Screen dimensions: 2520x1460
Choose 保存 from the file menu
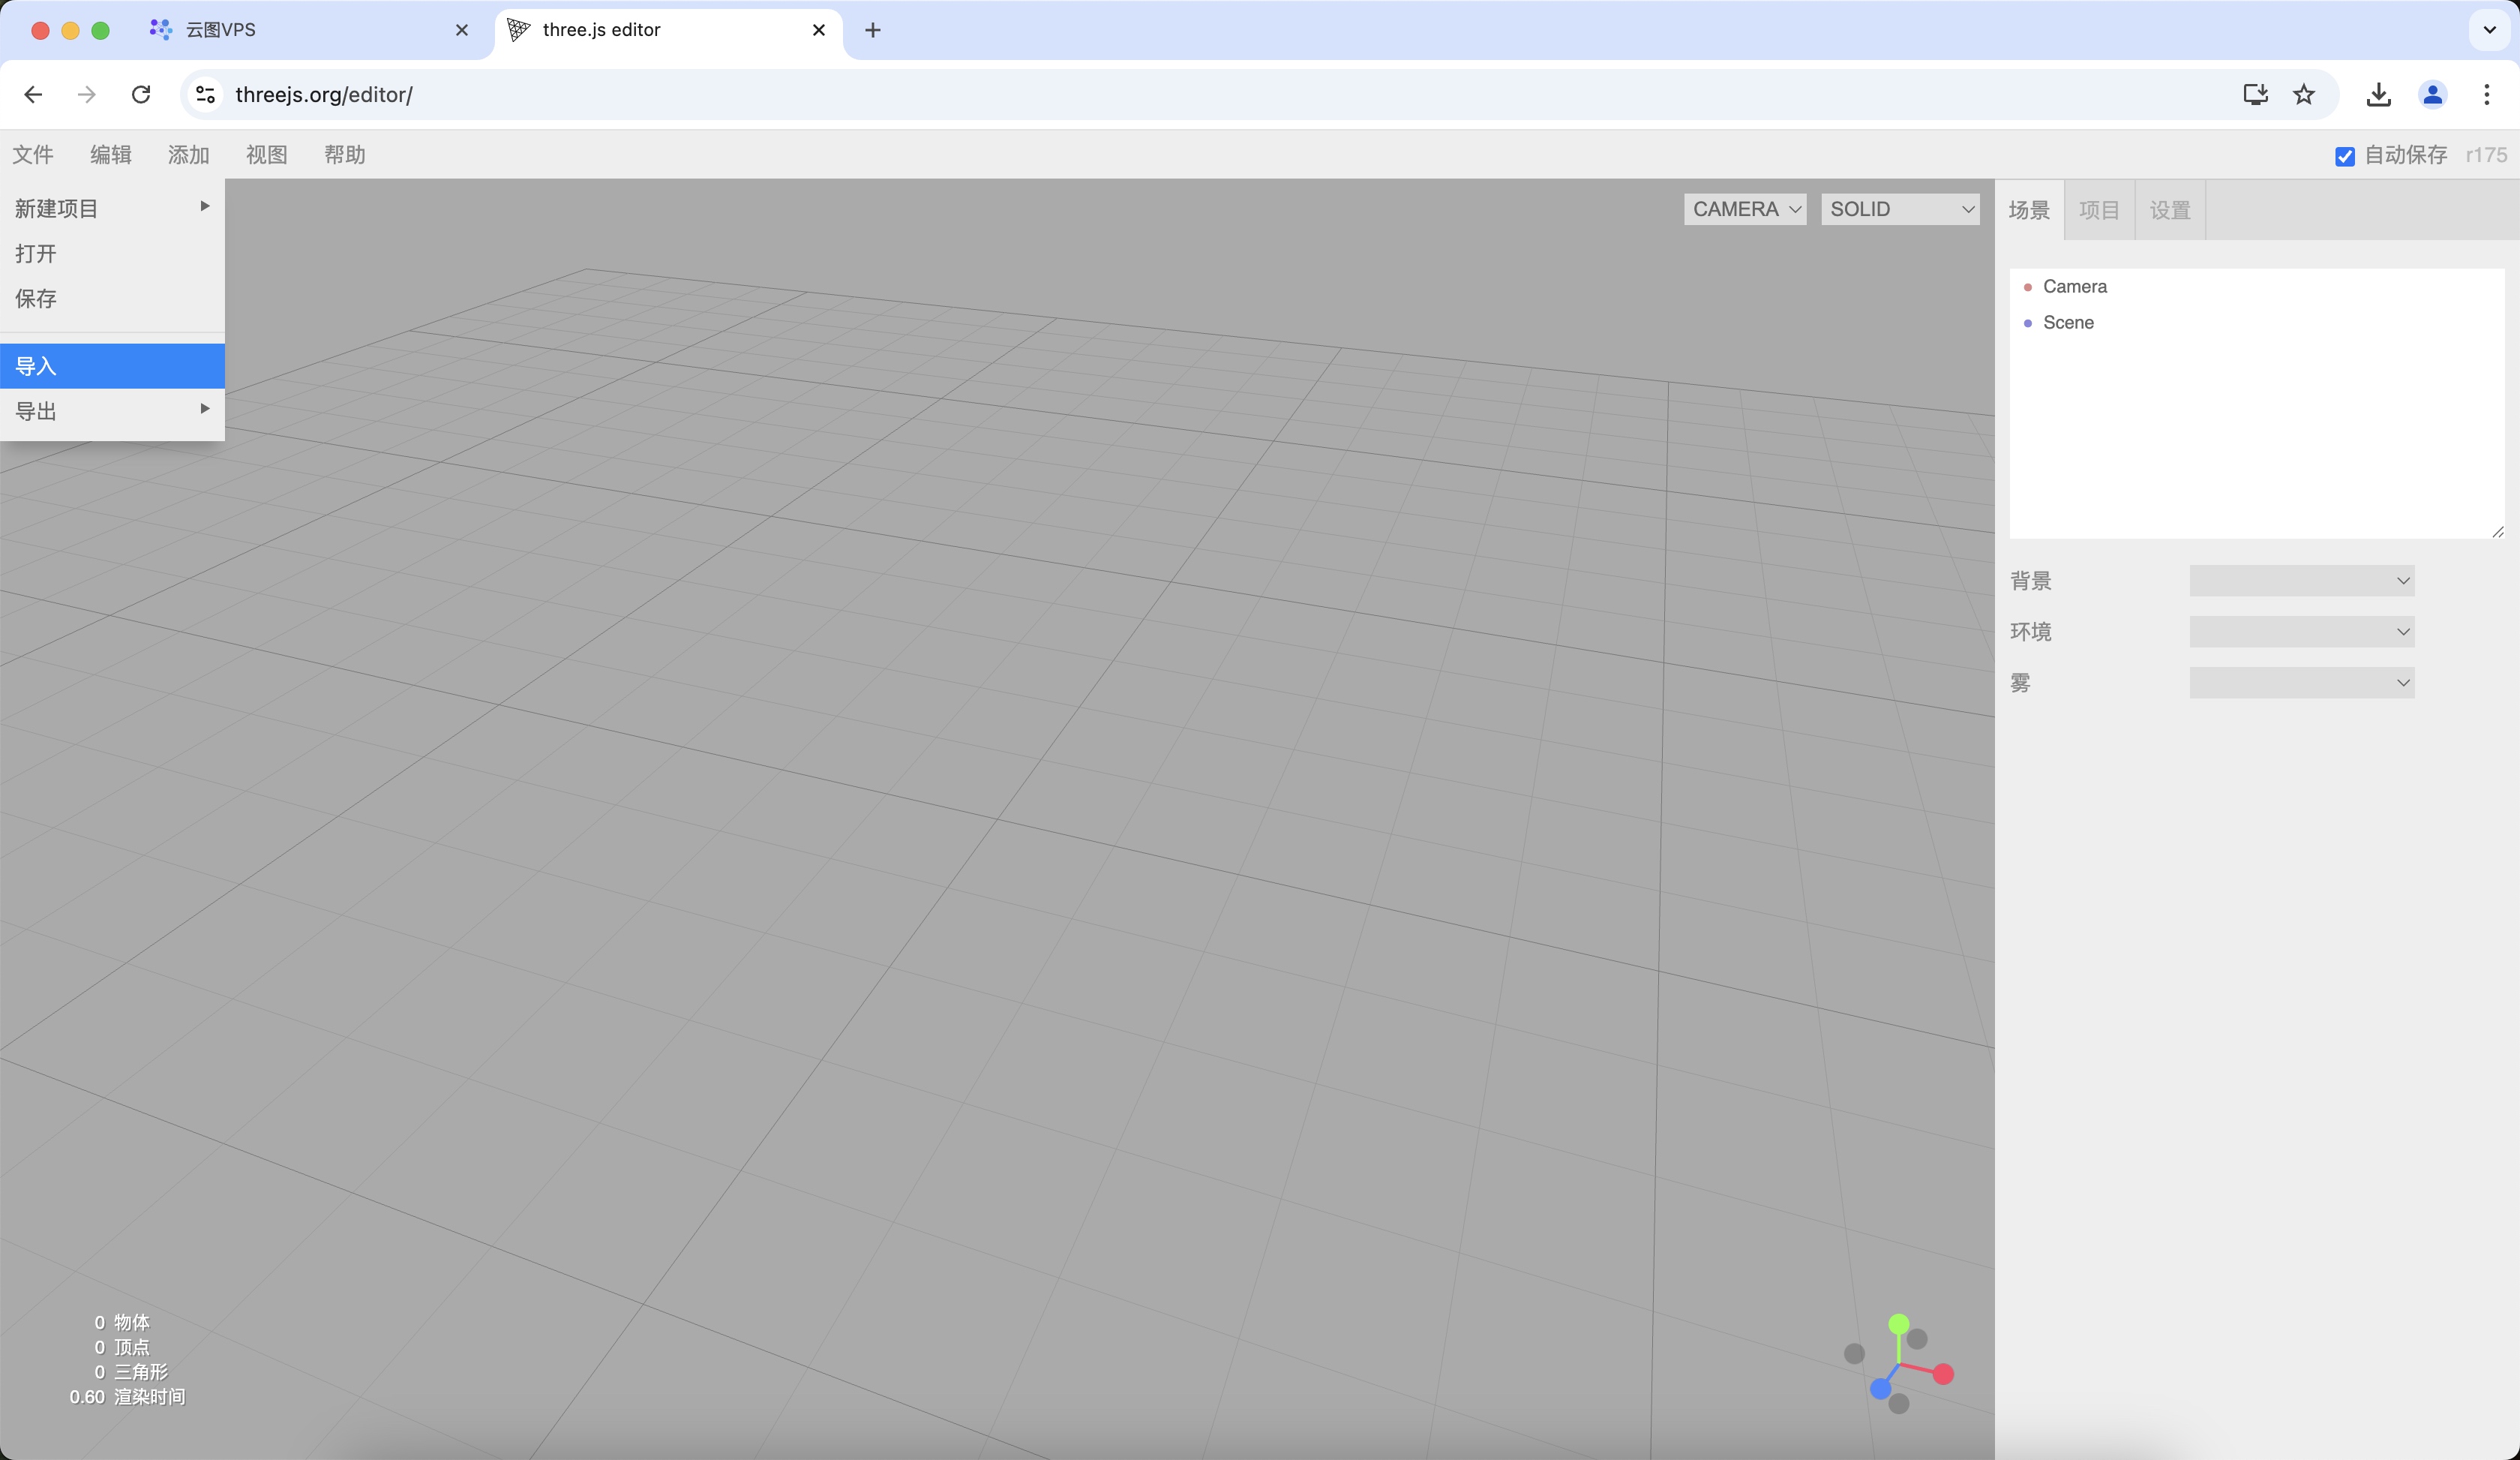[x=112, y=298]
